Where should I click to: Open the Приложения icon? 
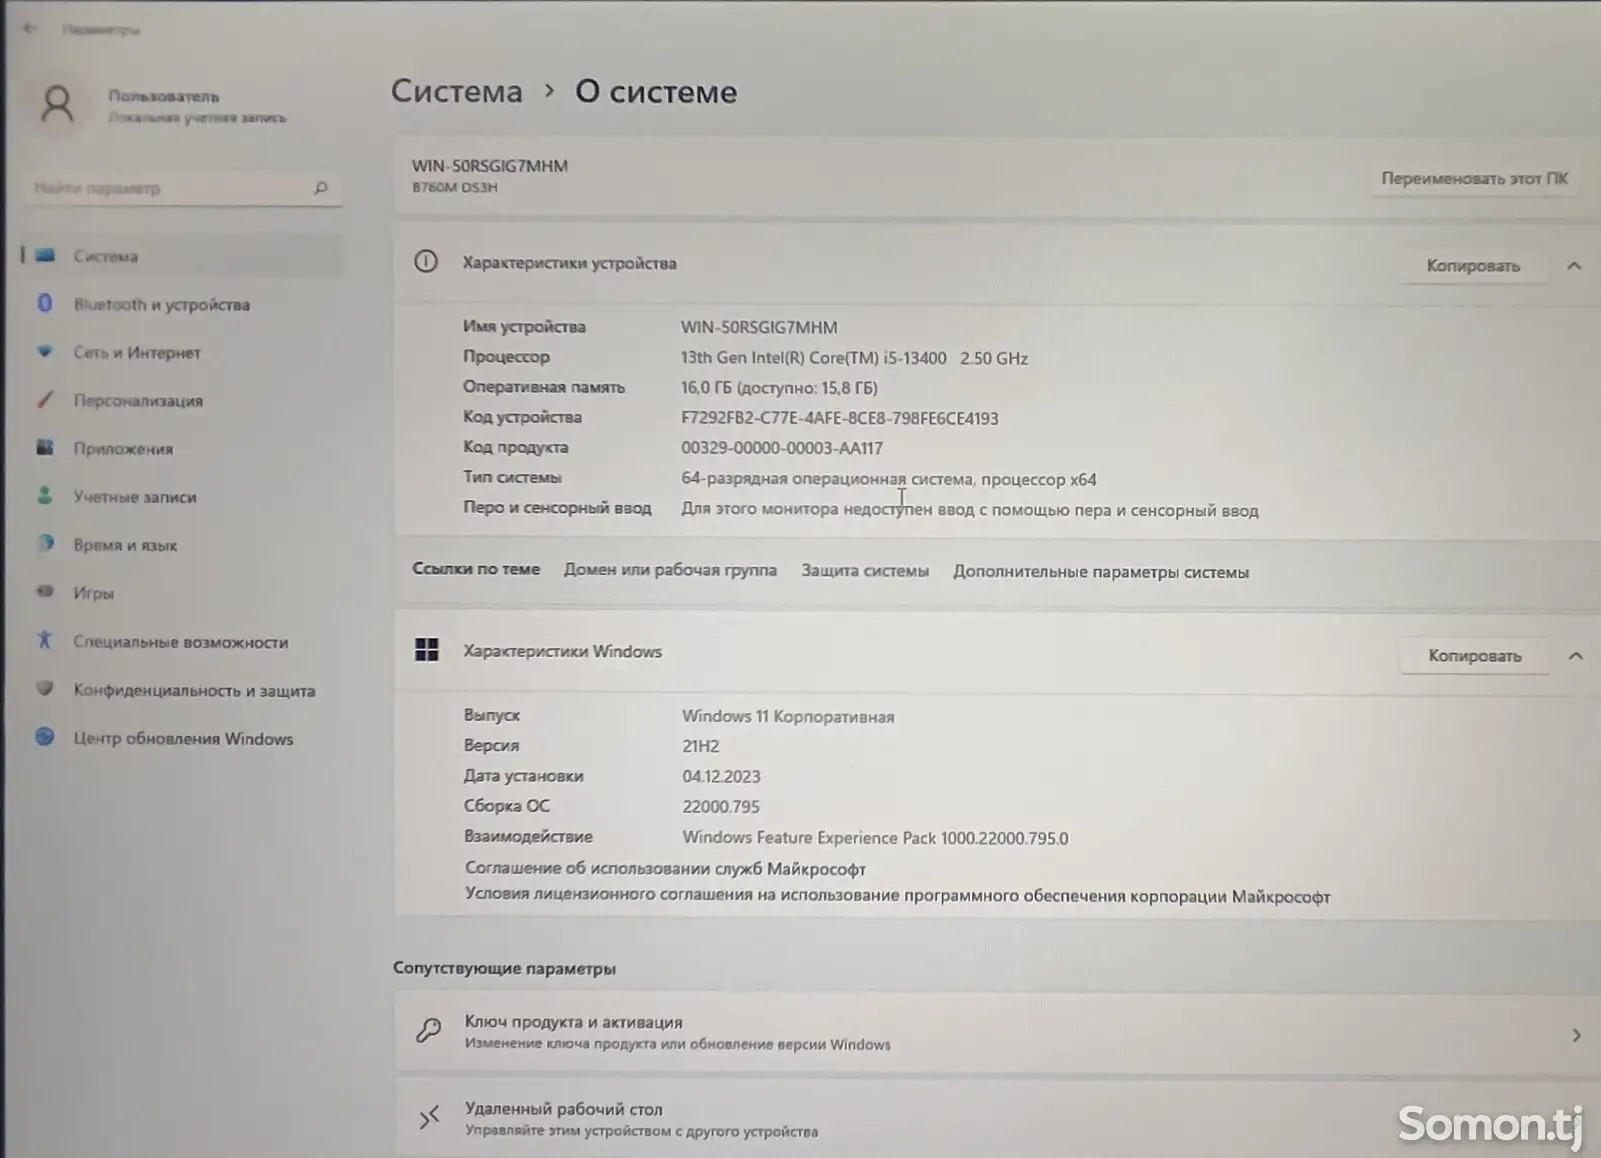45,447
